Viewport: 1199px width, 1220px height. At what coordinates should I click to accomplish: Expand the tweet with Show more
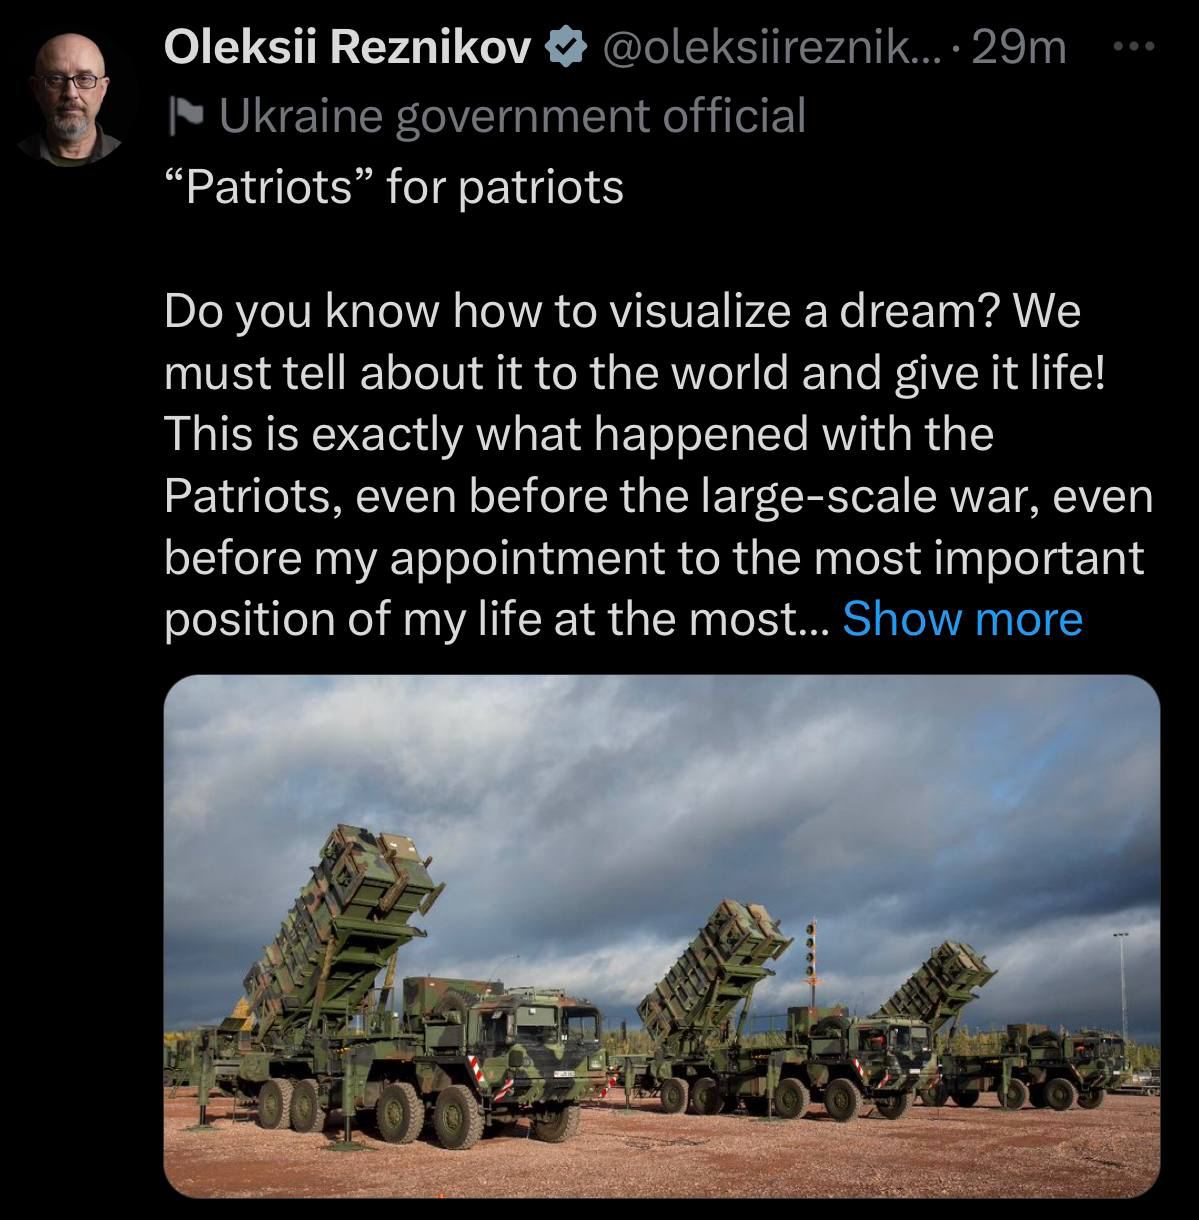tap(962, 619)
